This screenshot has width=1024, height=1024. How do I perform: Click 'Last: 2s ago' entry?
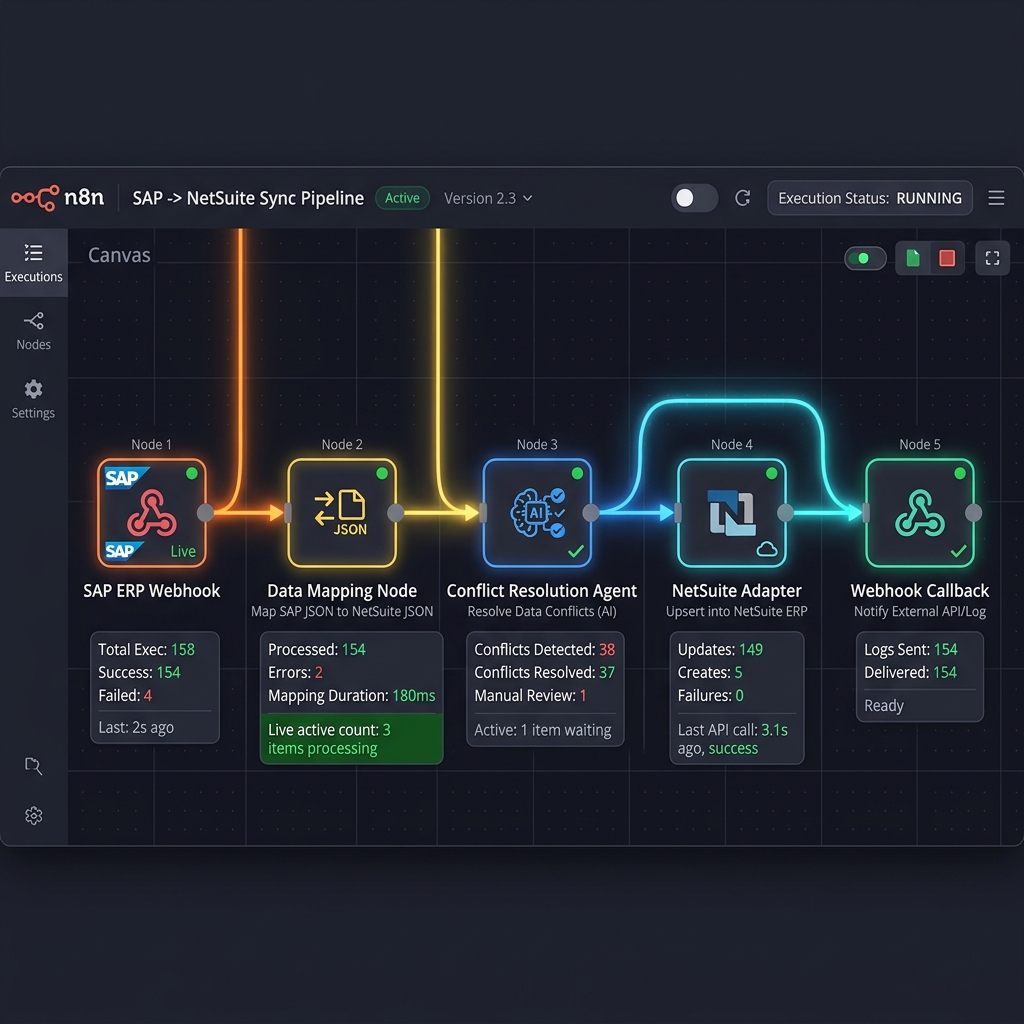pyautogui.click(x=136, y=727)
